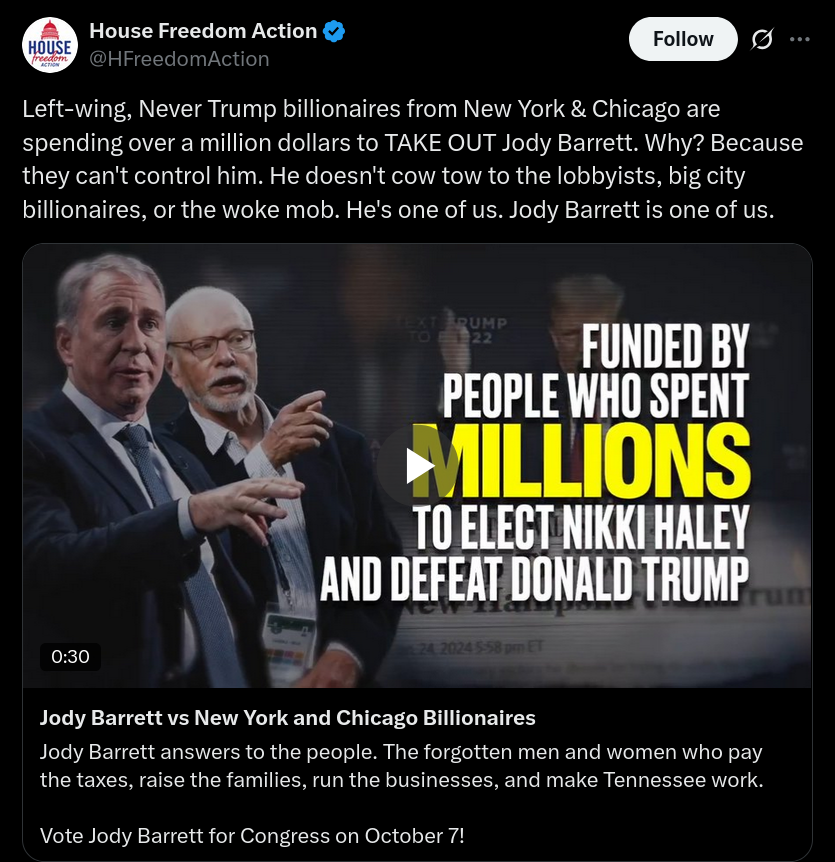Expand the three-dot more options menu
The width and height of the screenshot is (835, 862).
800,39
